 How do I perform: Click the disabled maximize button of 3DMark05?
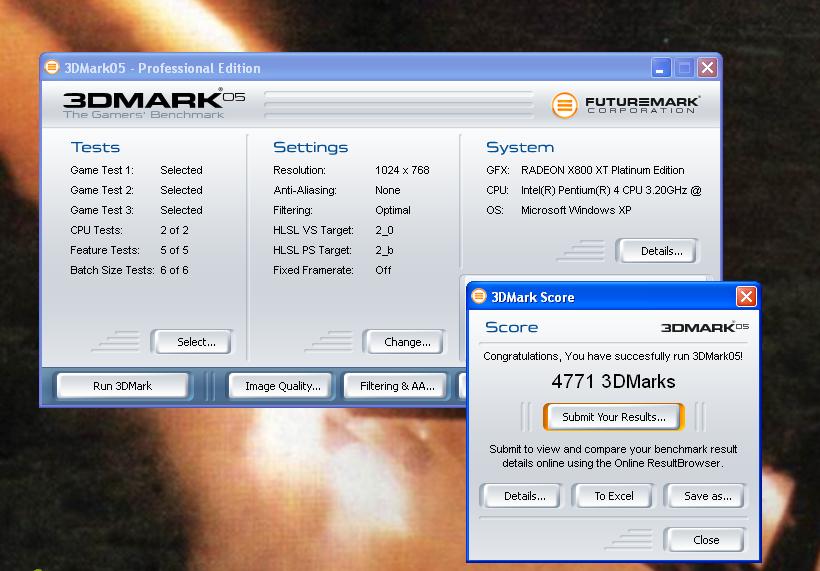coord(684,67)
